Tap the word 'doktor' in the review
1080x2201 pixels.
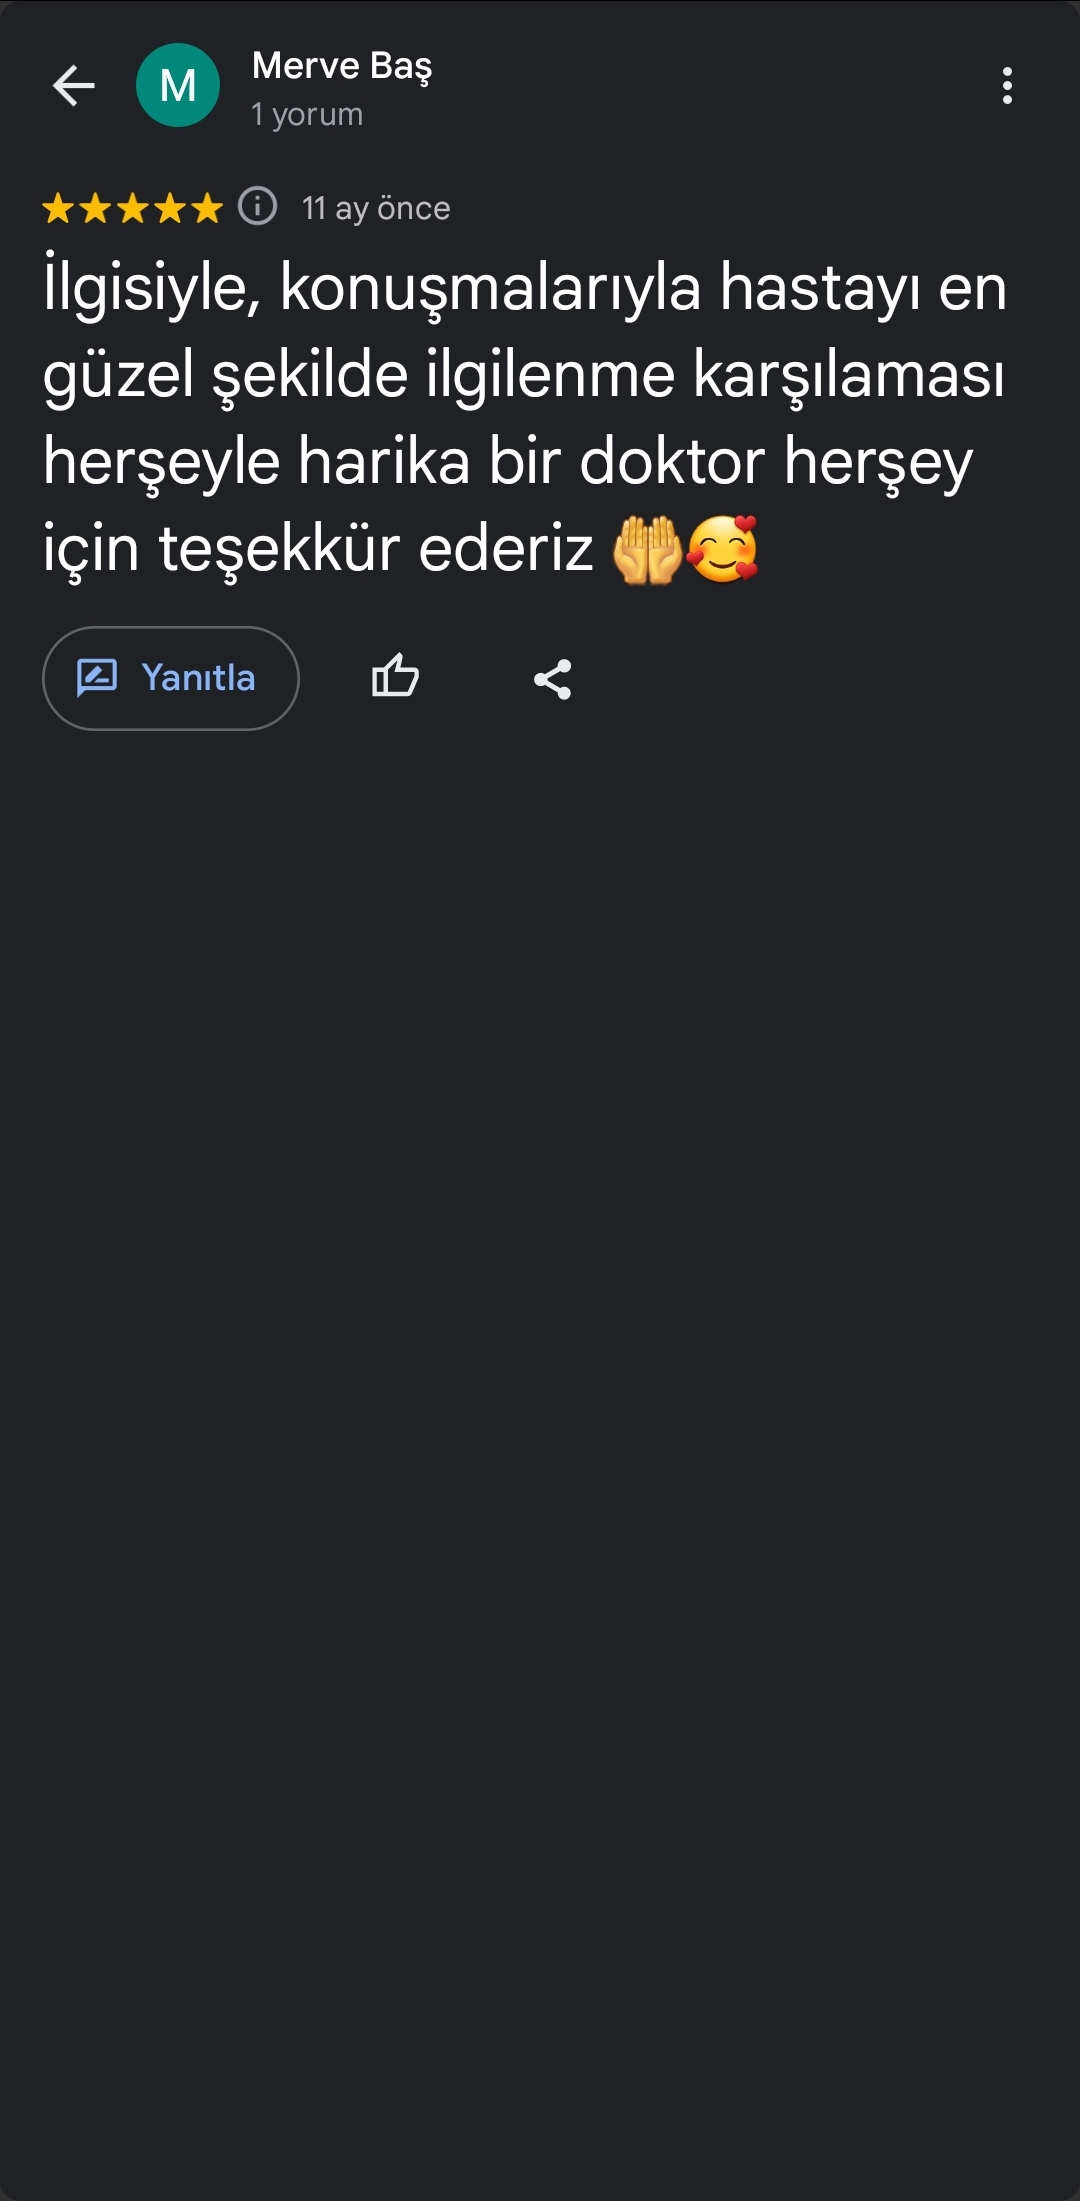point(671,462)
